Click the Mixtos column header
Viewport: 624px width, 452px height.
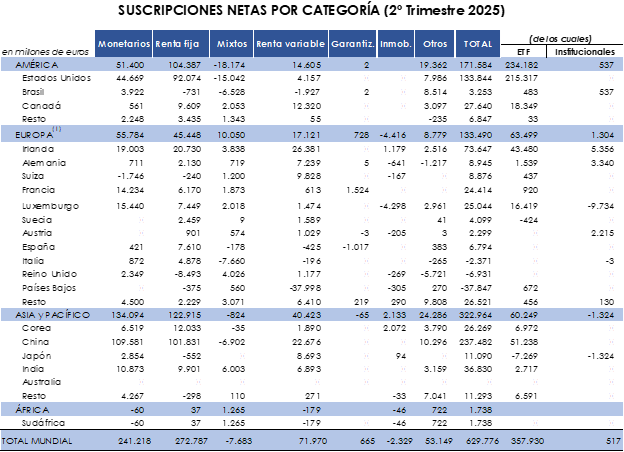(x=231, y=43)
